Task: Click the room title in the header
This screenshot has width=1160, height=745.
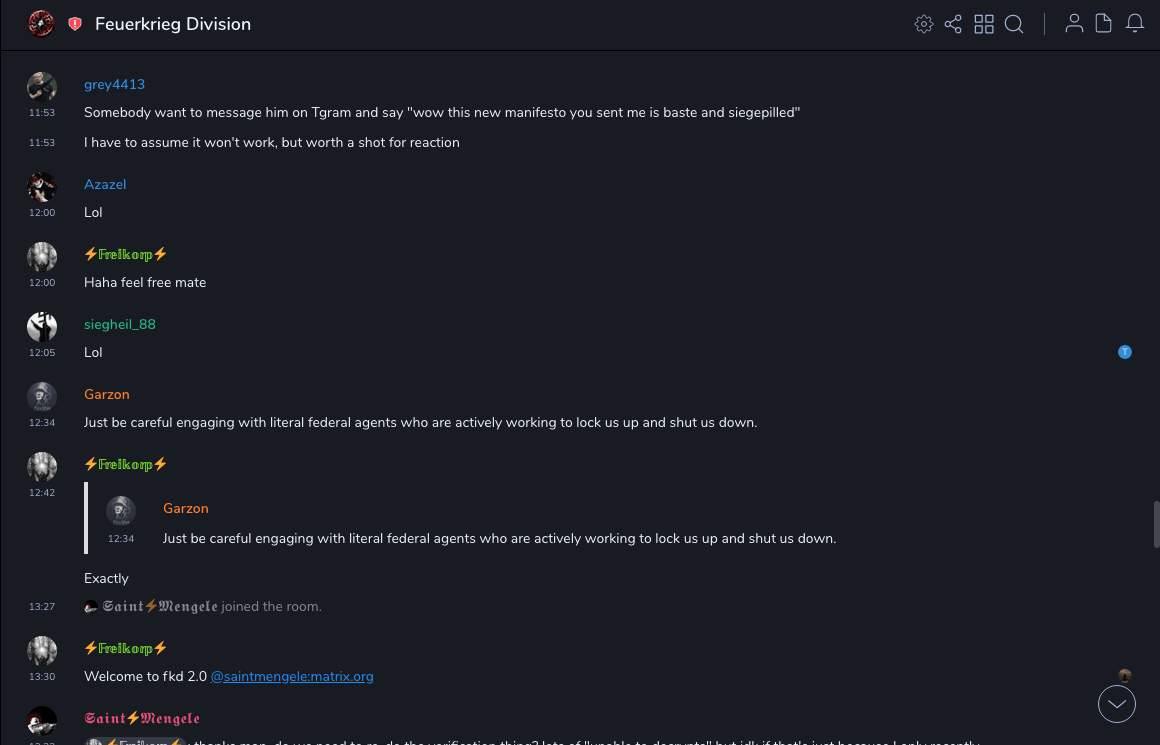Action: pyautogui.click(x=173, y=24)
